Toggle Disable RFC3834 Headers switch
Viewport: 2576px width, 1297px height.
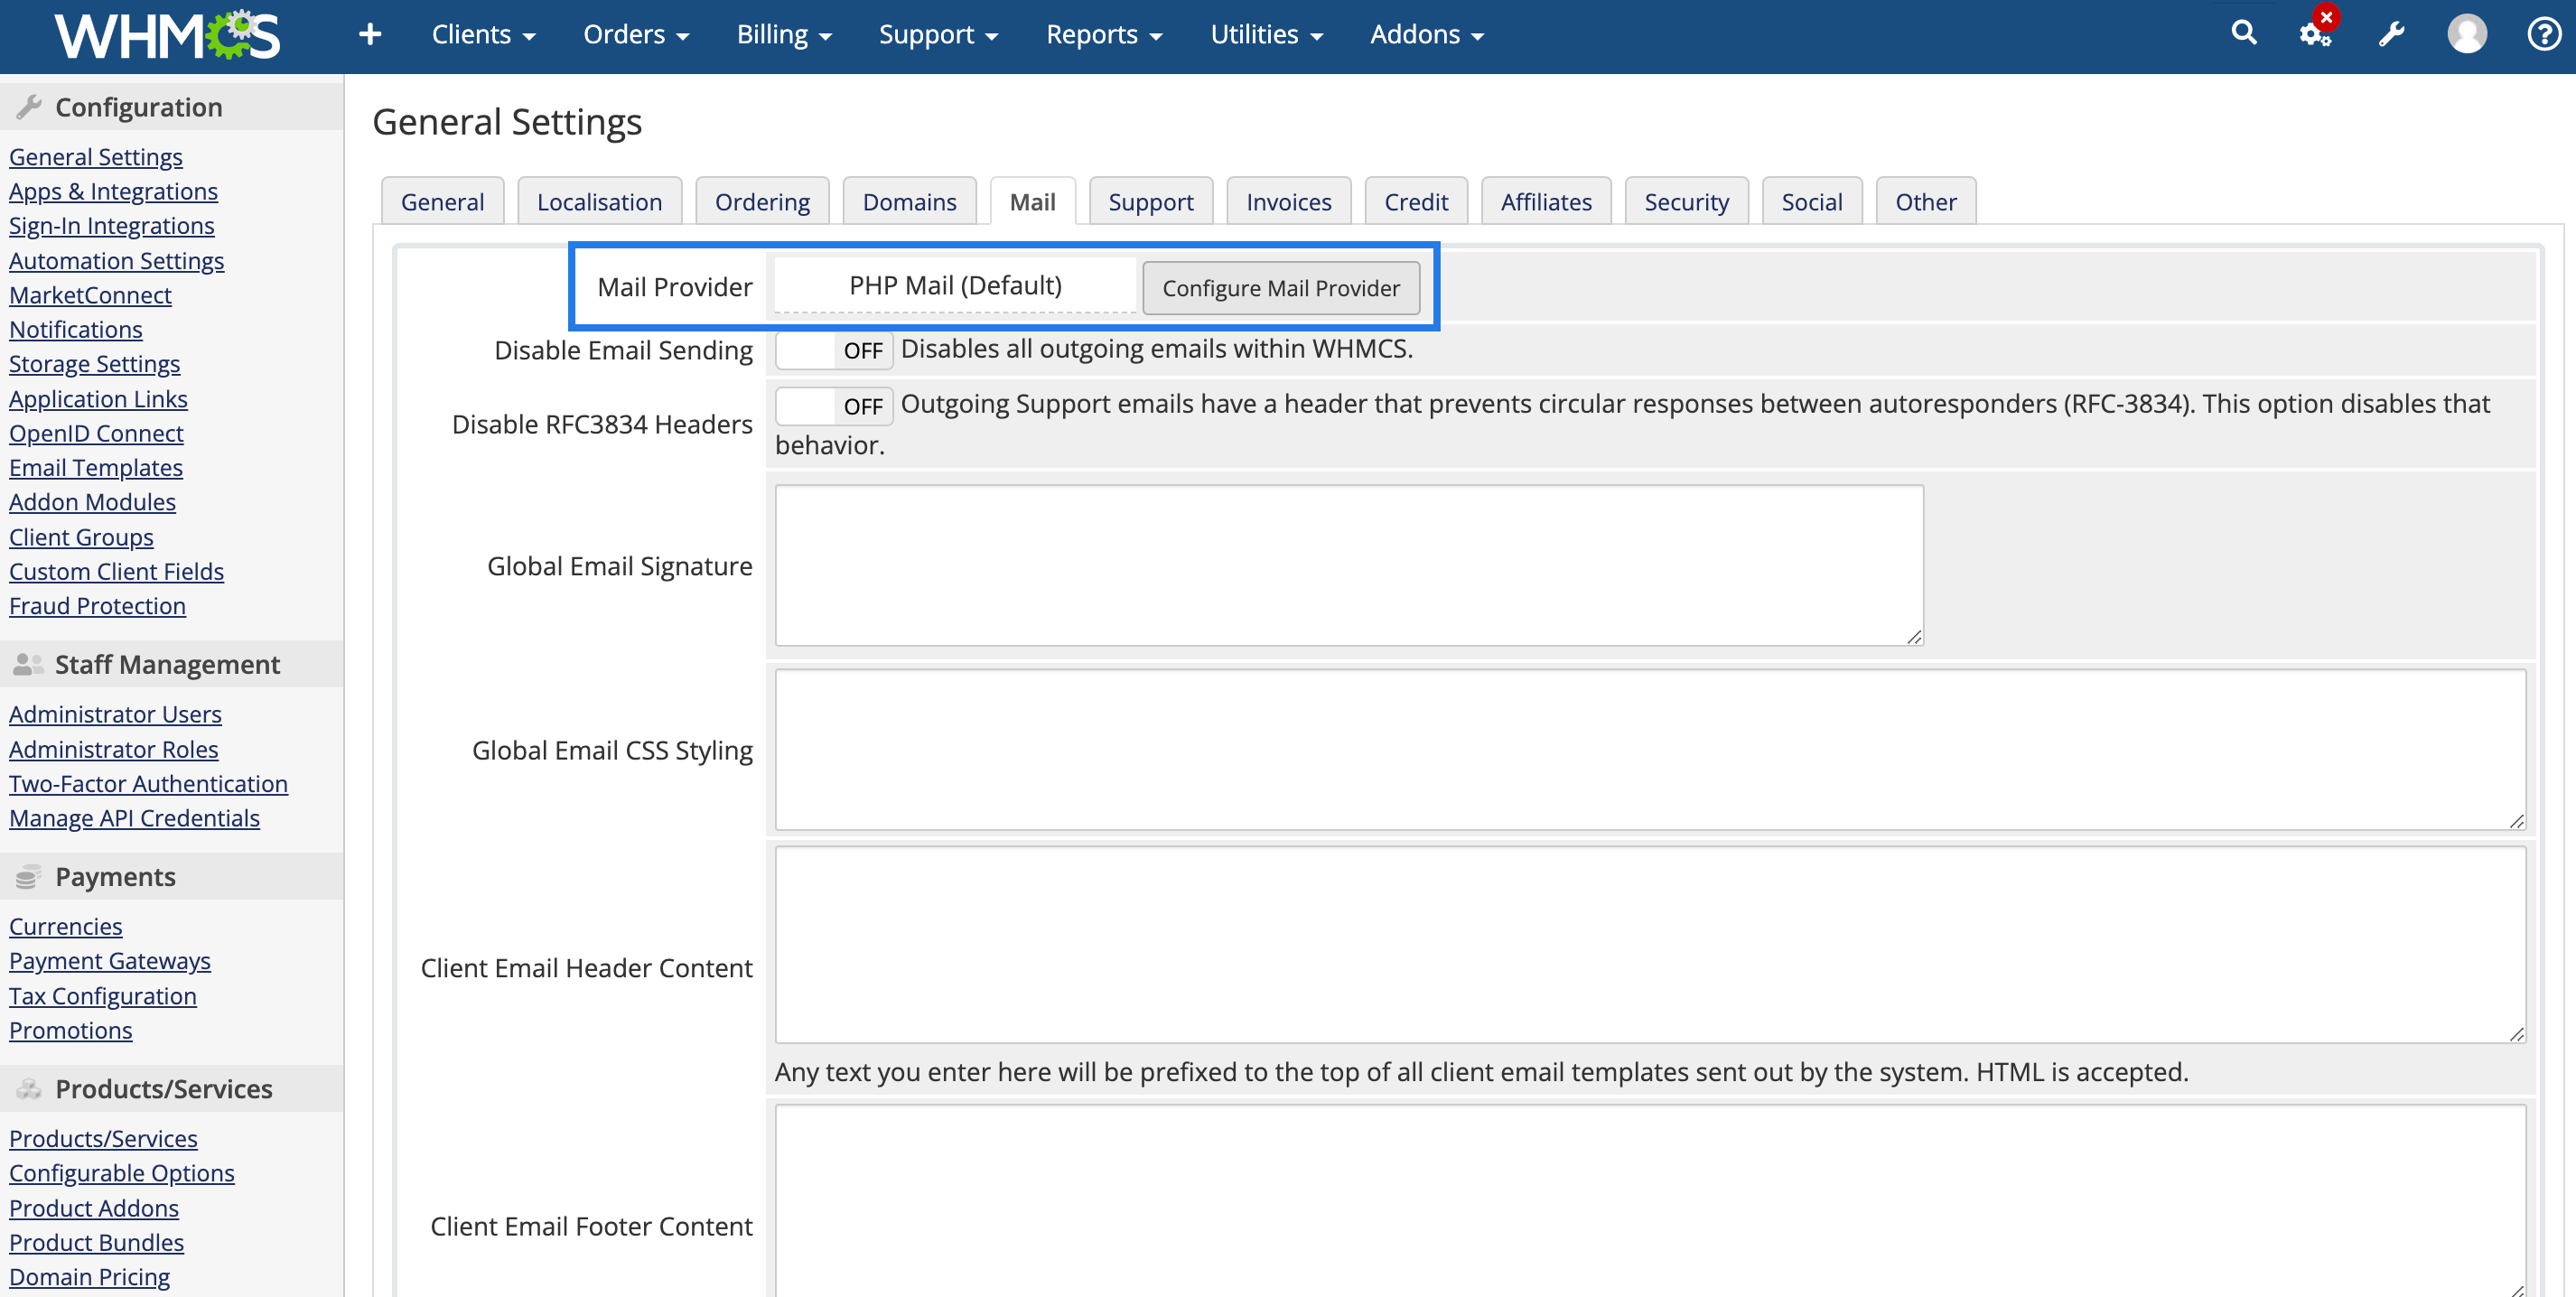point(833,406)
